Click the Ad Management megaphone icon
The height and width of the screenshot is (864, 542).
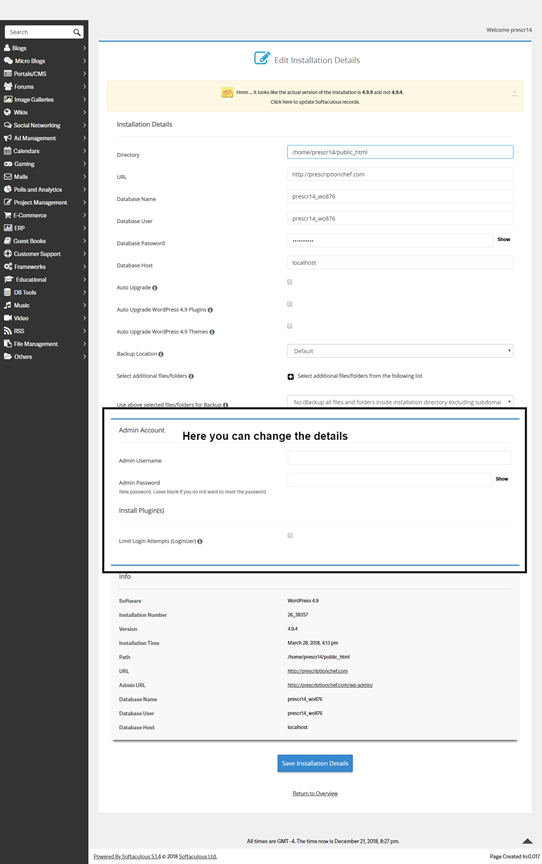8,138
